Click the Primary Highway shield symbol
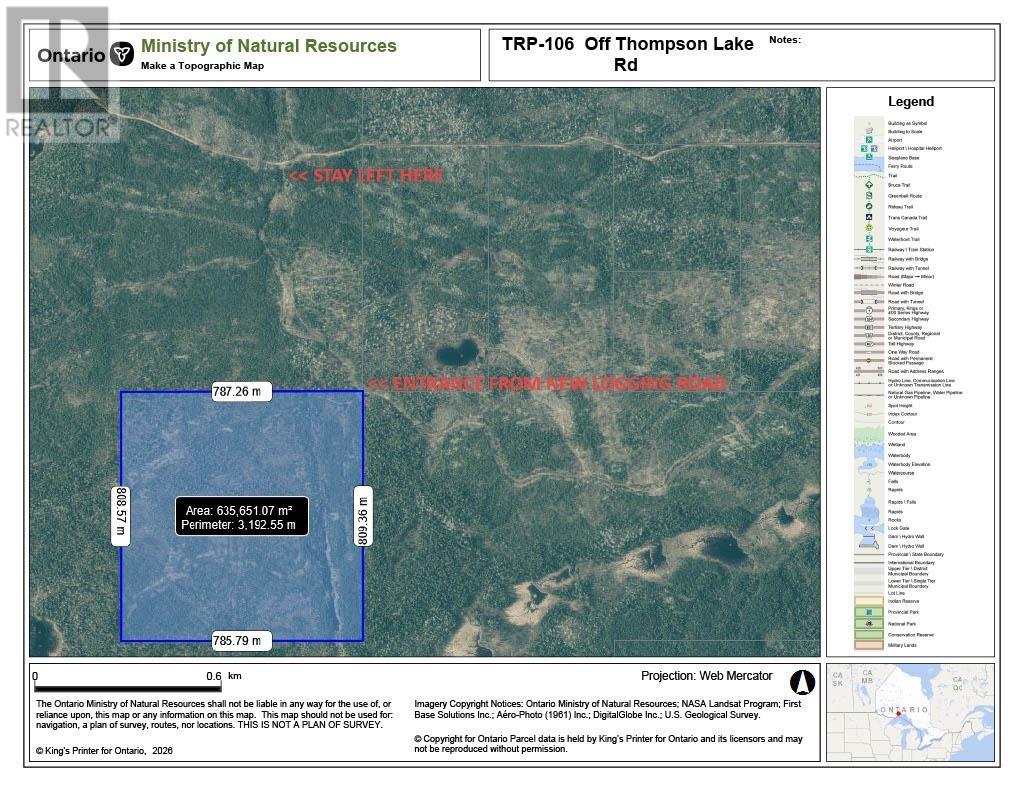Viewport: 1024px width, 791px height. pyautogui.click(x=869, y=311)
